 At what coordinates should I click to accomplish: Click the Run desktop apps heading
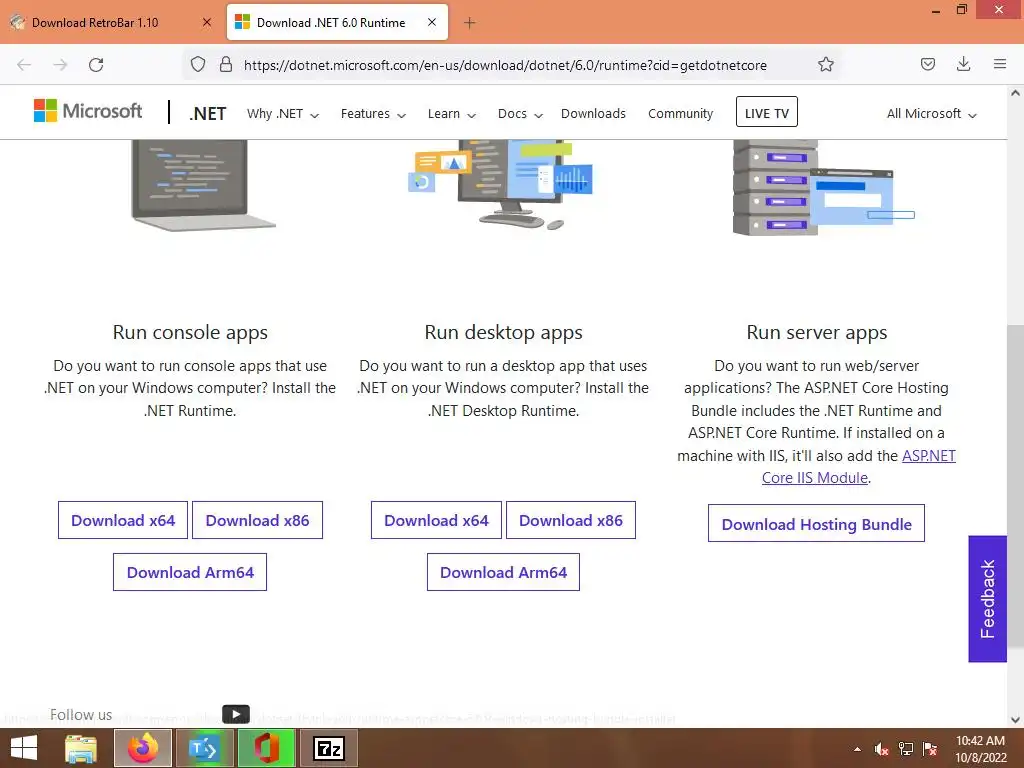[504, 332]
